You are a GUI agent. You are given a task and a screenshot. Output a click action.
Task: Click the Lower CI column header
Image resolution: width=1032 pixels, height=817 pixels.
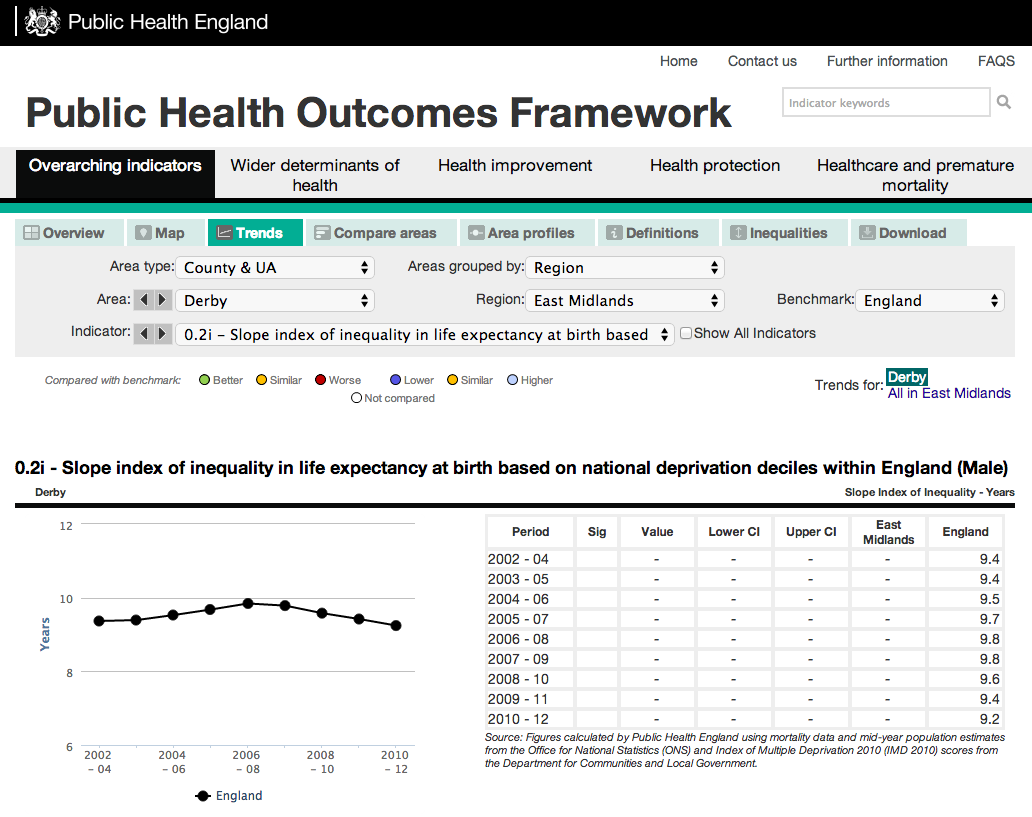pyautogui.click(x=734, y=532)
